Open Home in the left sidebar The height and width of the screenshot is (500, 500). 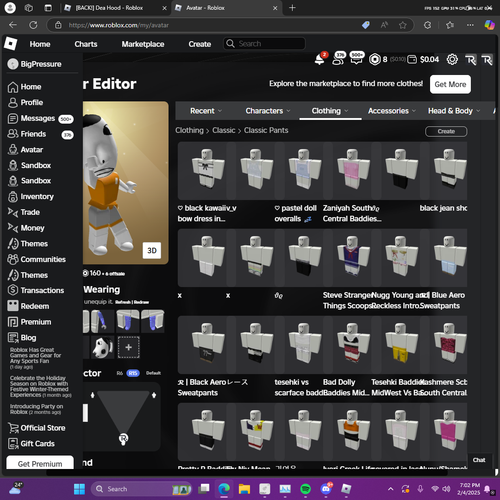(x=25, y=87)
